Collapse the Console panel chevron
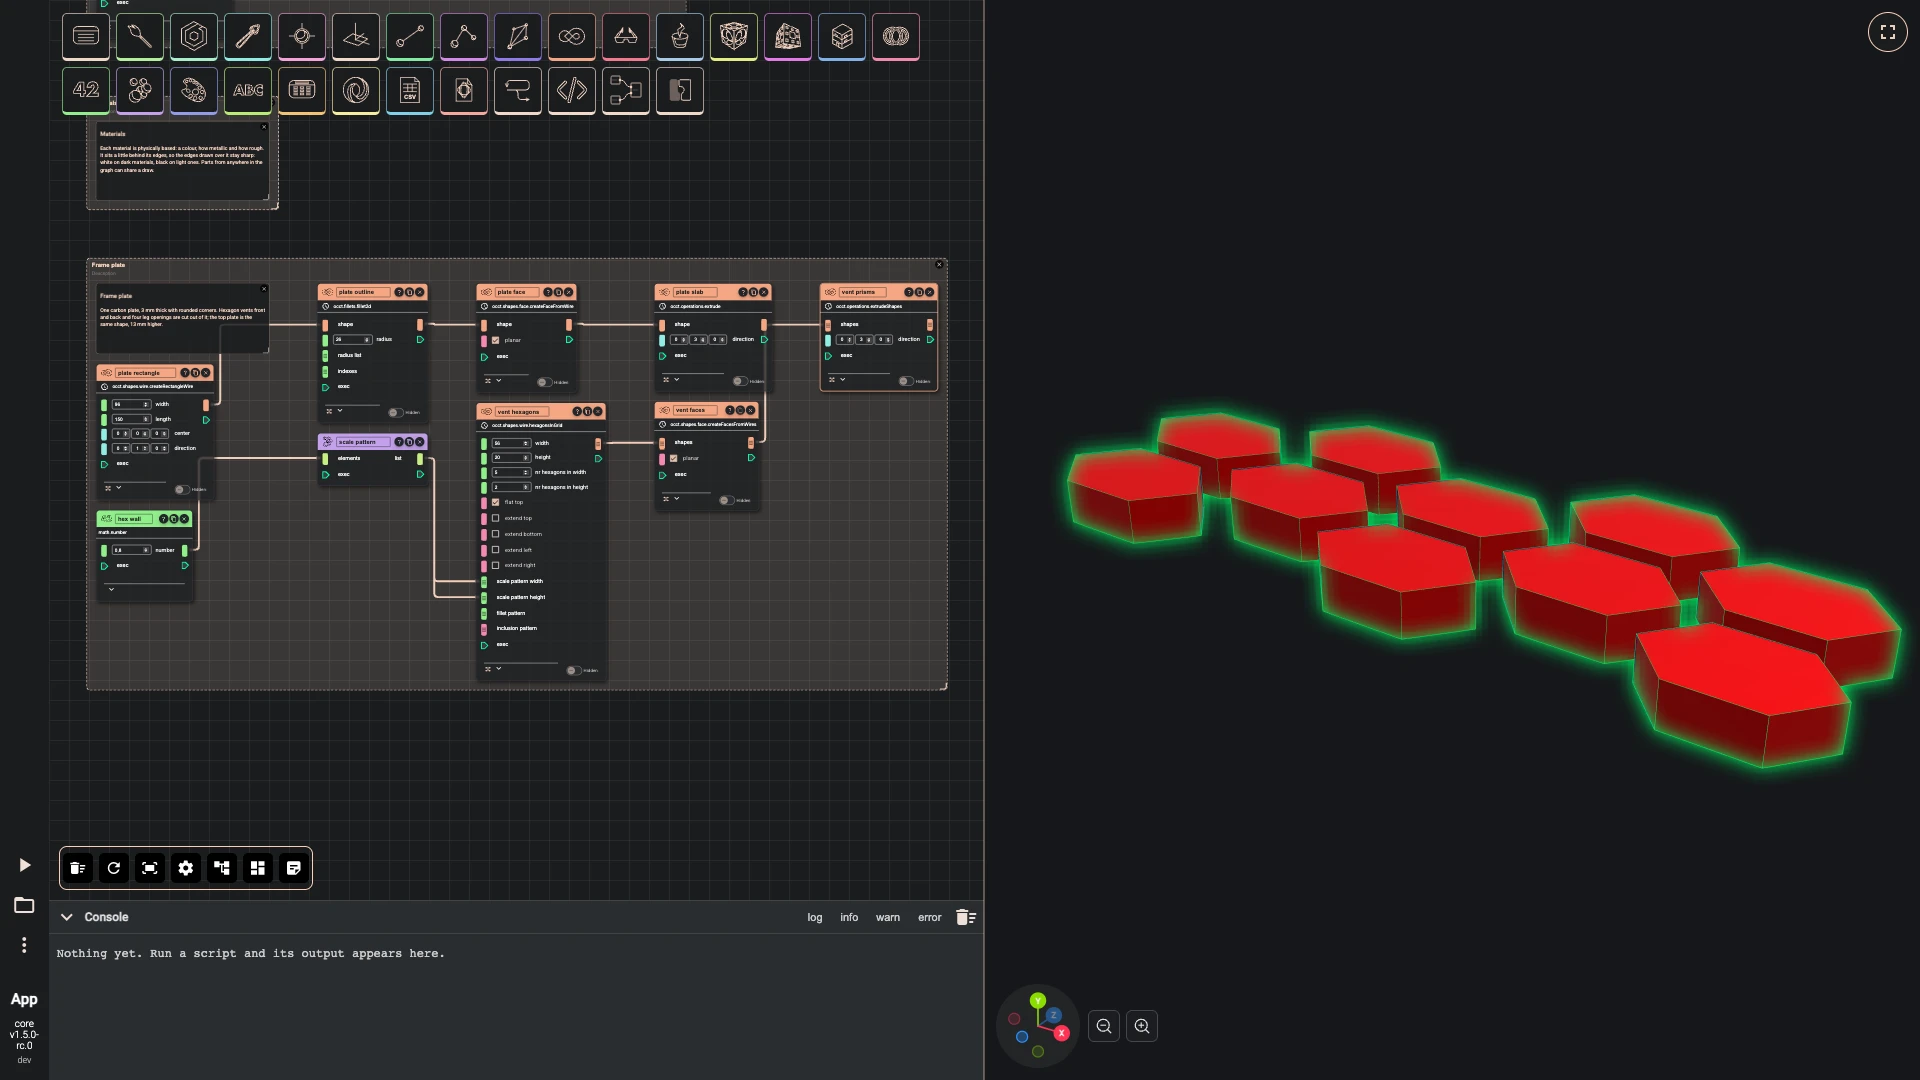Viewport: 1920px width, 1080px height. [67, 917]
